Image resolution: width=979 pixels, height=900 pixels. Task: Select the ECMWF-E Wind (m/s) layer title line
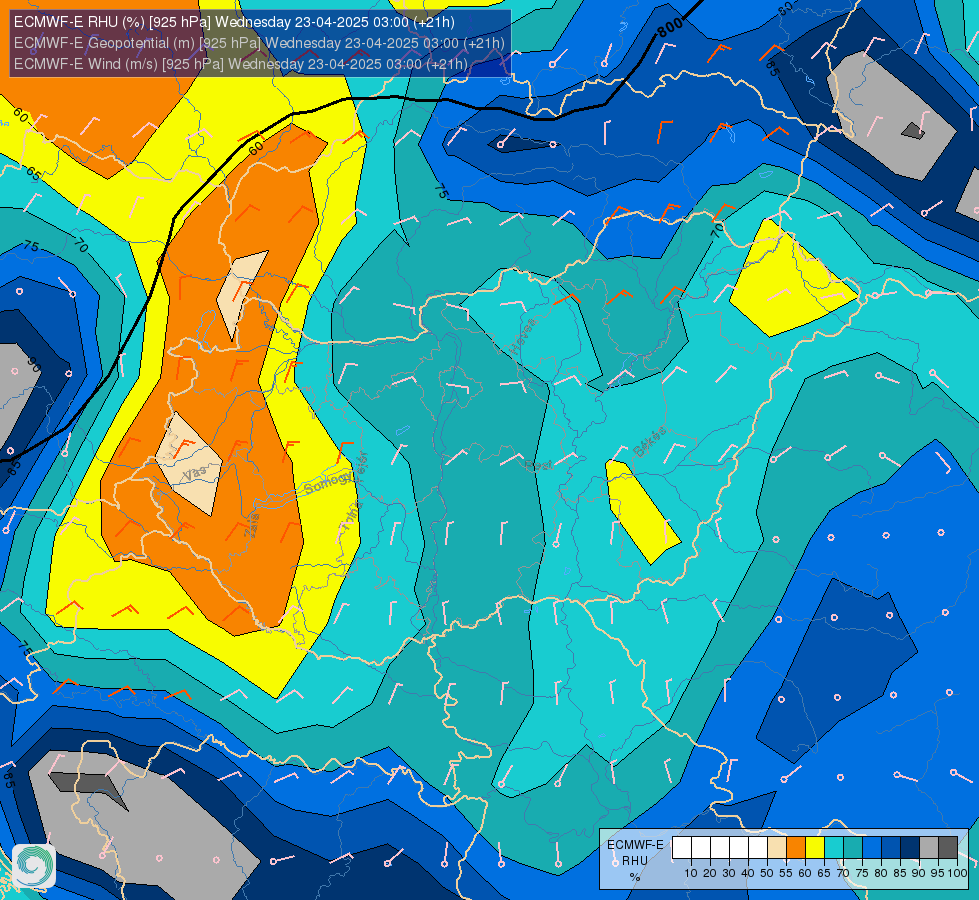240,64
